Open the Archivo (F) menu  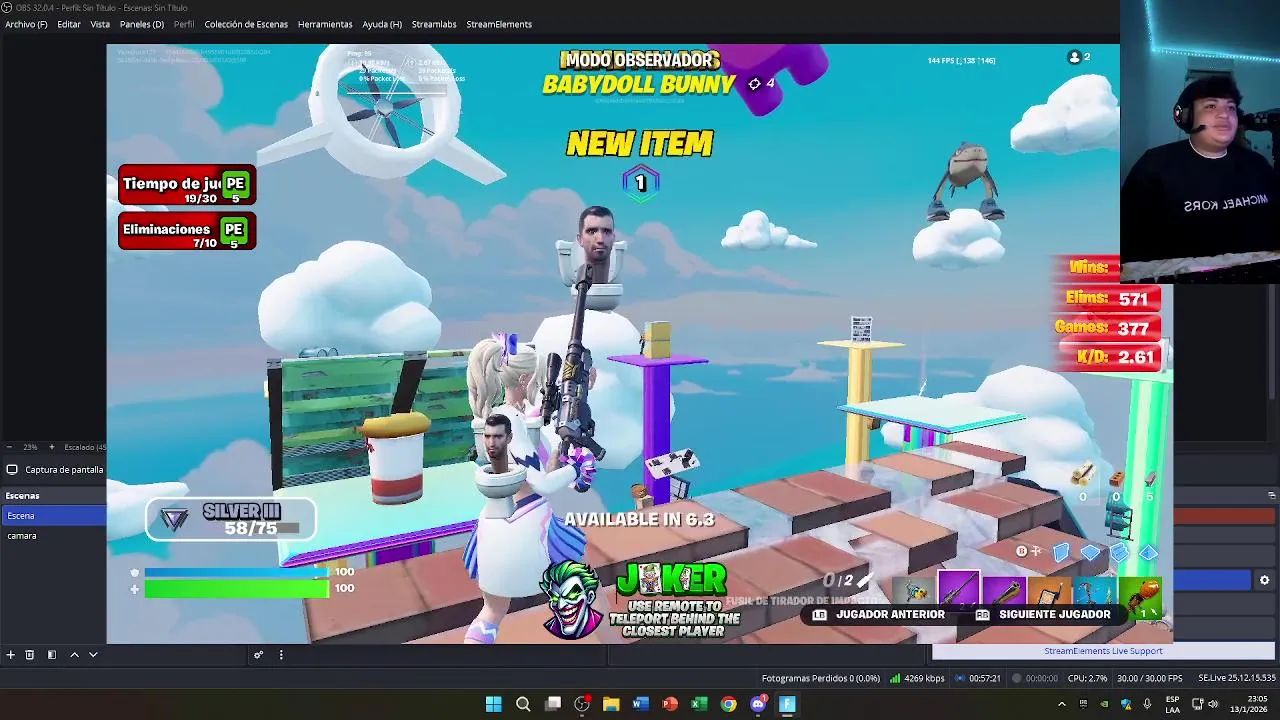pos(26,24)
